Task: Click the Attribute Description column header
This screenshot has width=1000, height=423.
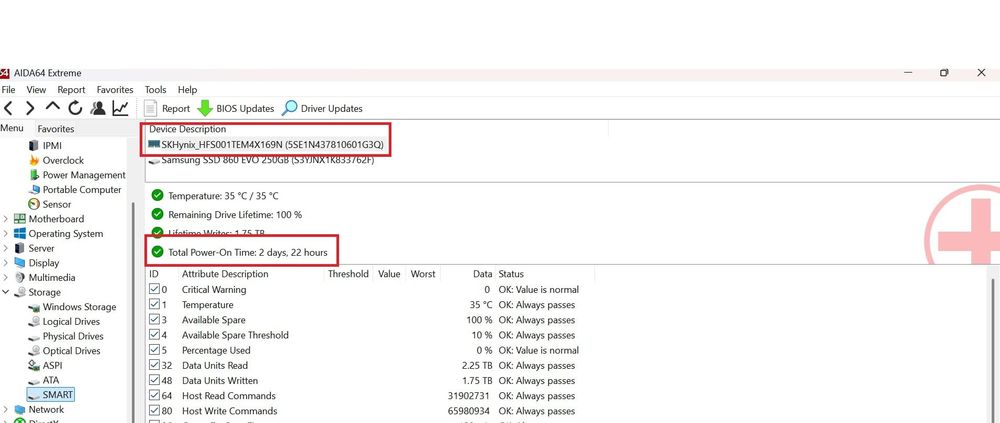Action: click(x=225, y=274)
